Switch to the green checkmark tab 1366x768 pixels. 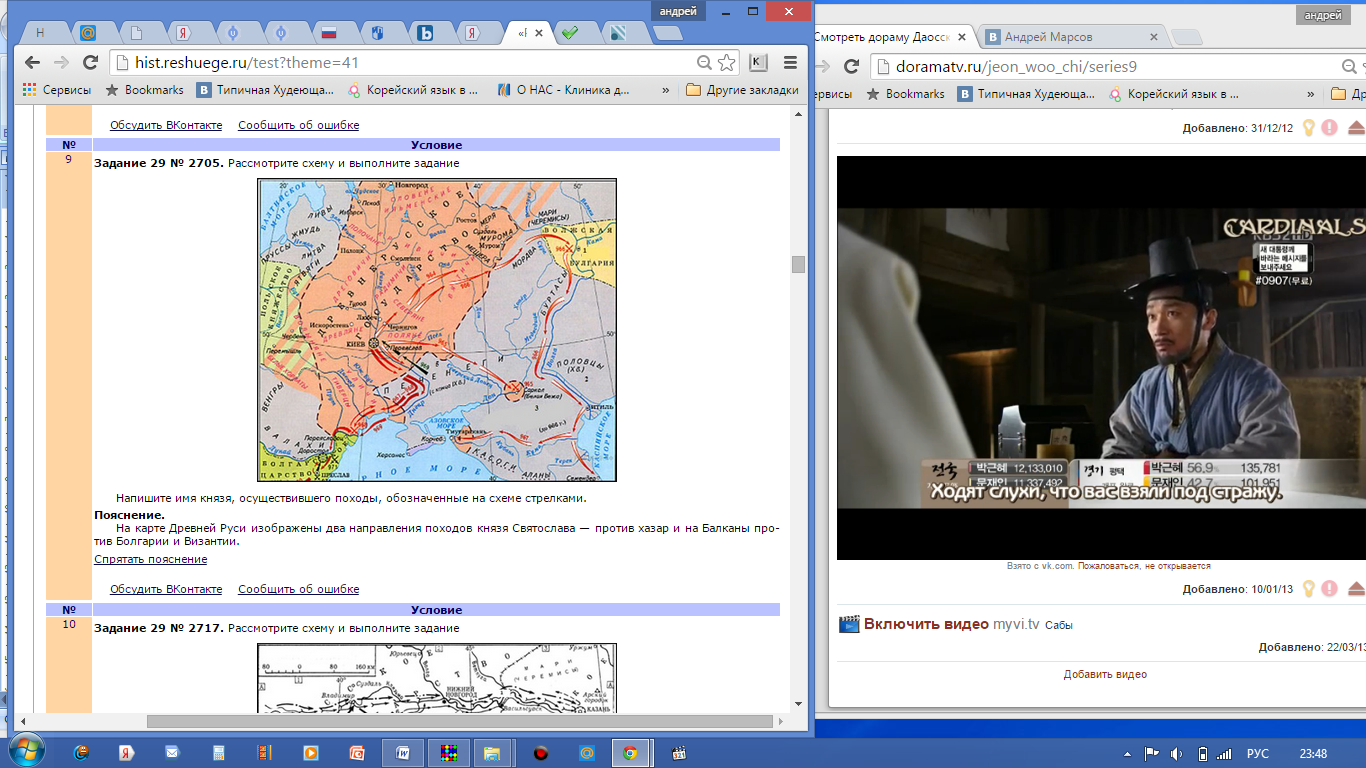[x=569, y=33]
